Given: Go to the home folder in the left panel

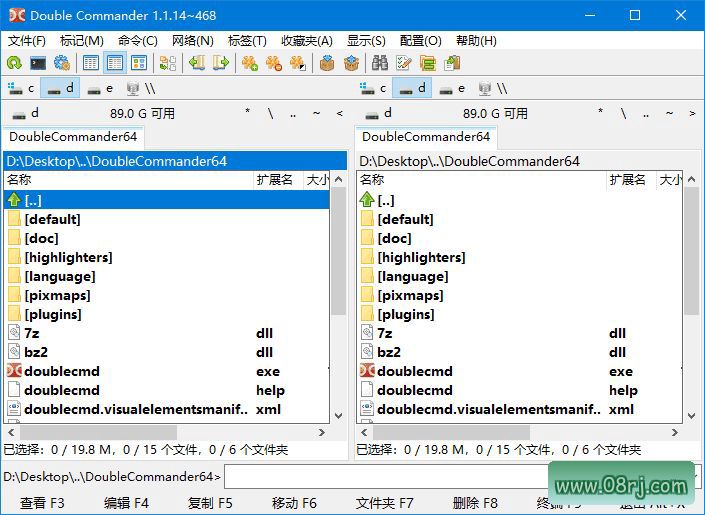Looking at the screenshot, I should click(x=317, y=113).
